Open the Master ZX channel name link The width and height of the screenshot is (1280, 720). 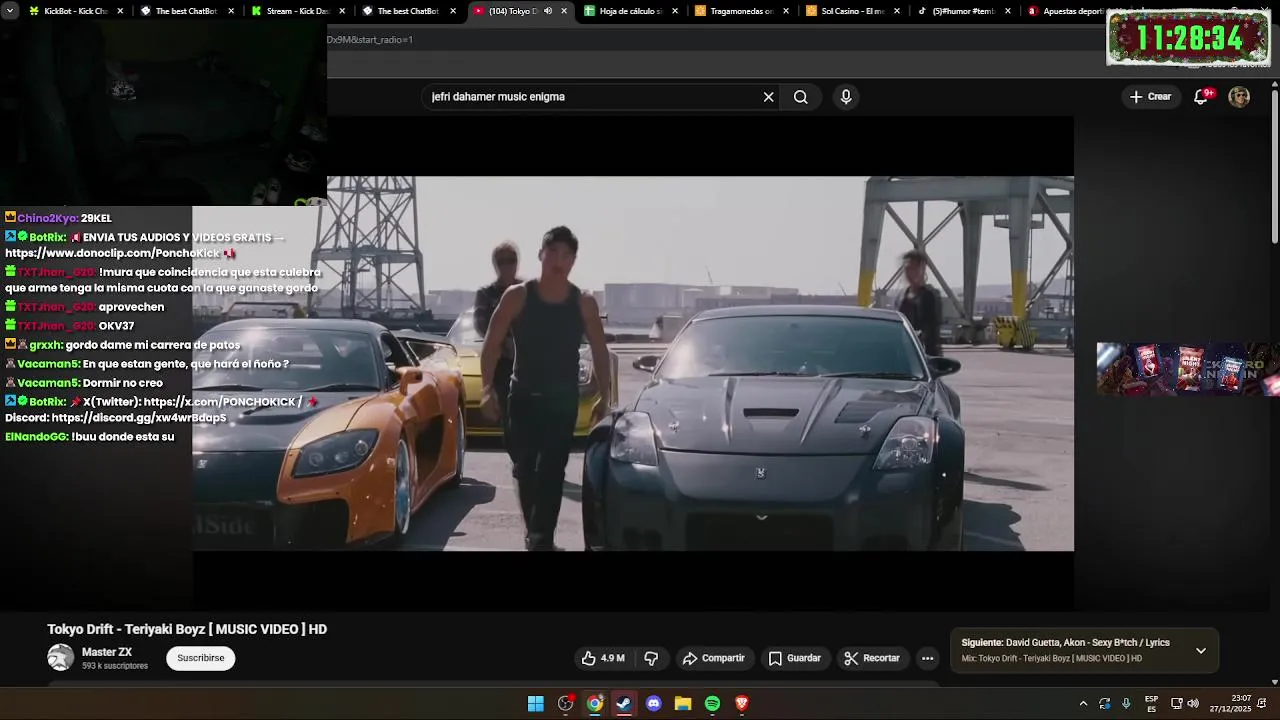[x=107, y=652]
